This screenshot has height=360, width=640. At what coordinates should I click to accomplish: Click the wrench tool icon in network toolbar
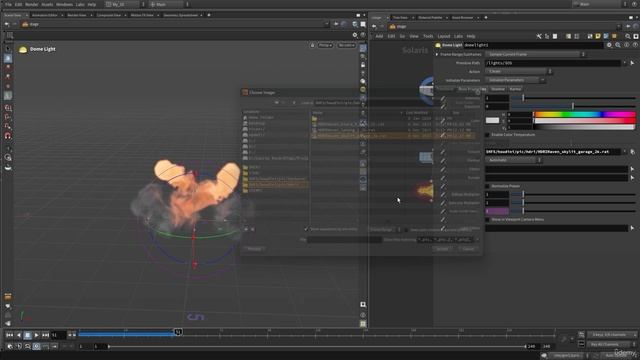[x=539, y=36]
